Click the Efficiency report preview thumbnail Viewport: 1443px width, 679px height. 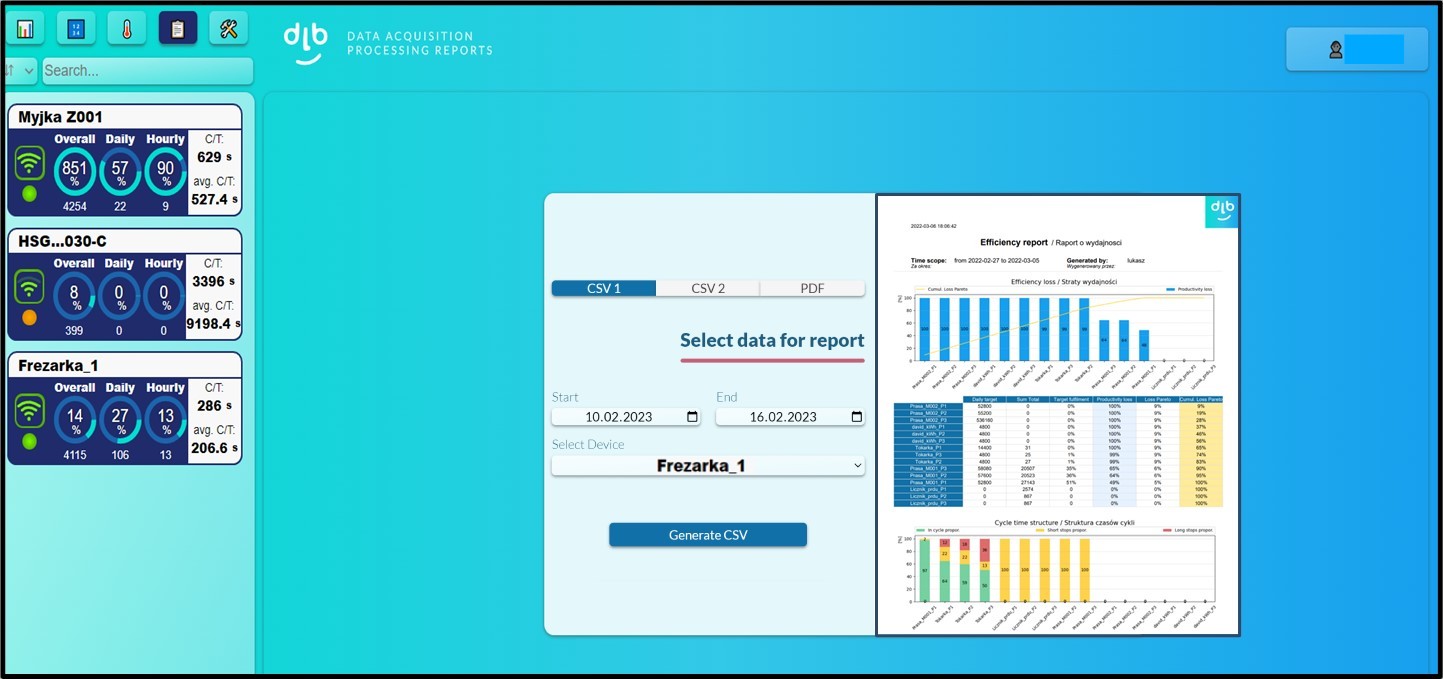point(1058,415)
